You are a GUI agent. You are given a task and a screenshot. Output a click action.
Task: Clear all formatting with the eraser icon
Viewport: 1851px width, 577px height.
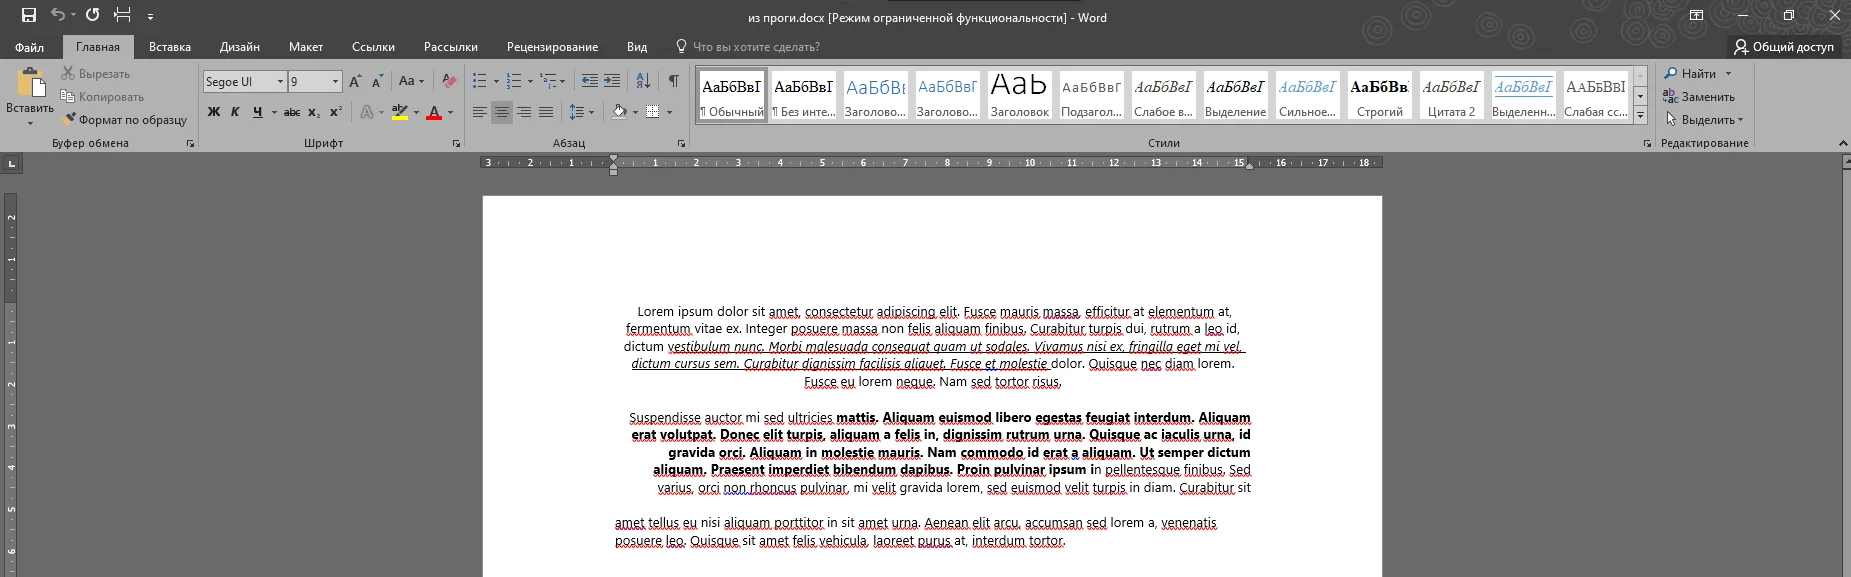coord(449,82)
